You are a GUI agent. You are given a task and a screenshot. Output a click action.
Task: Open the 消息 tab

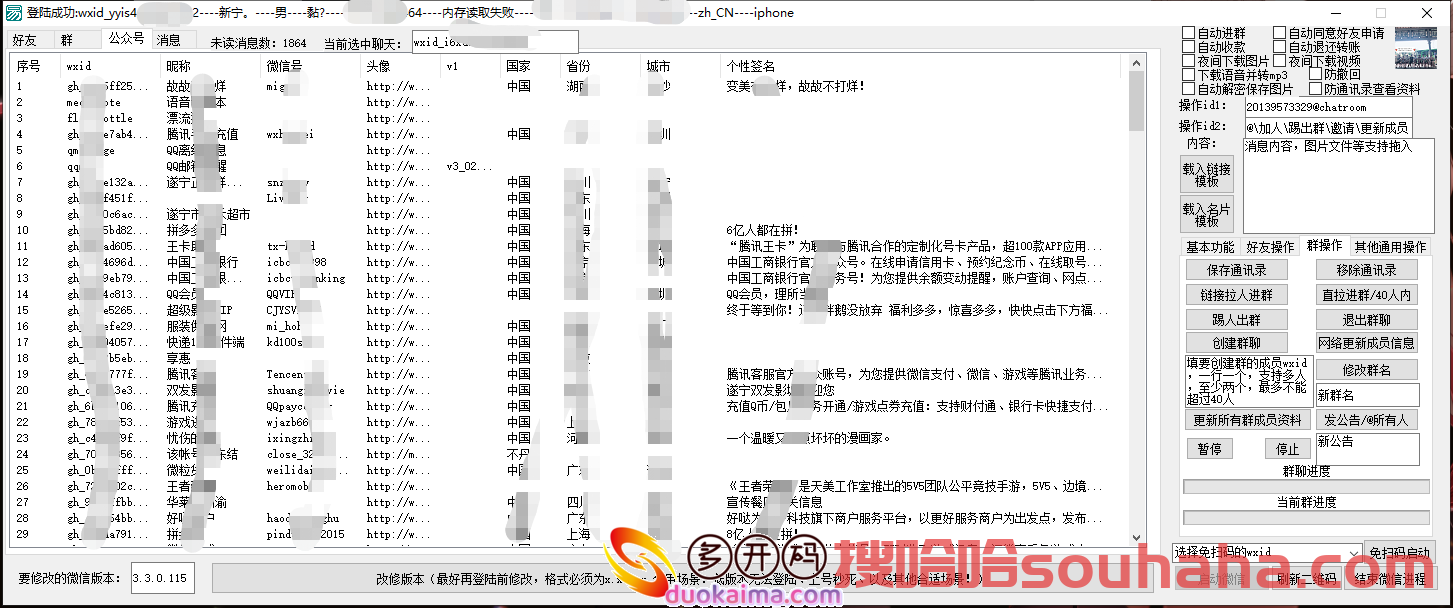(x=169, y=41)
